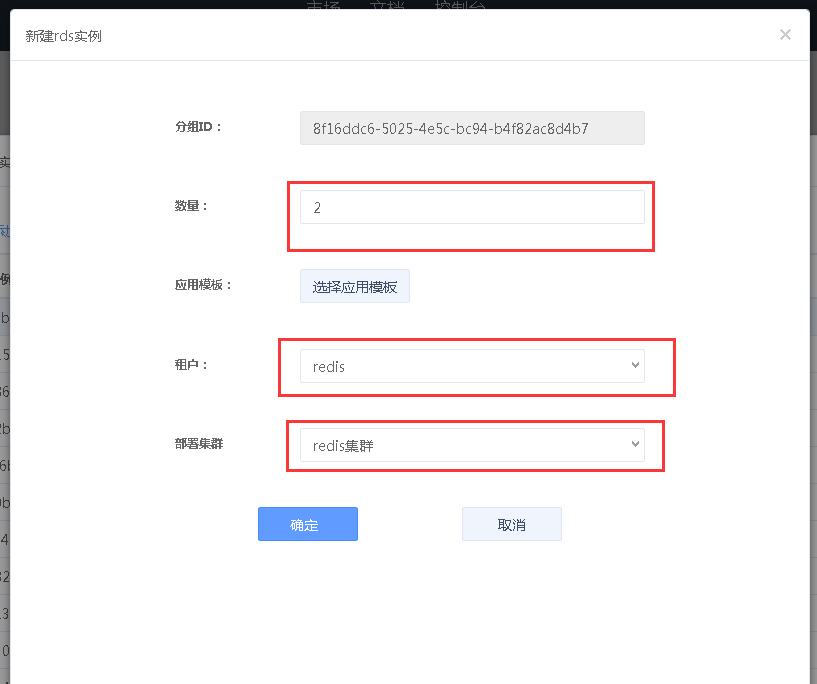
Task: Click the arrow on the 租户 select box
Action: (635, 366)
